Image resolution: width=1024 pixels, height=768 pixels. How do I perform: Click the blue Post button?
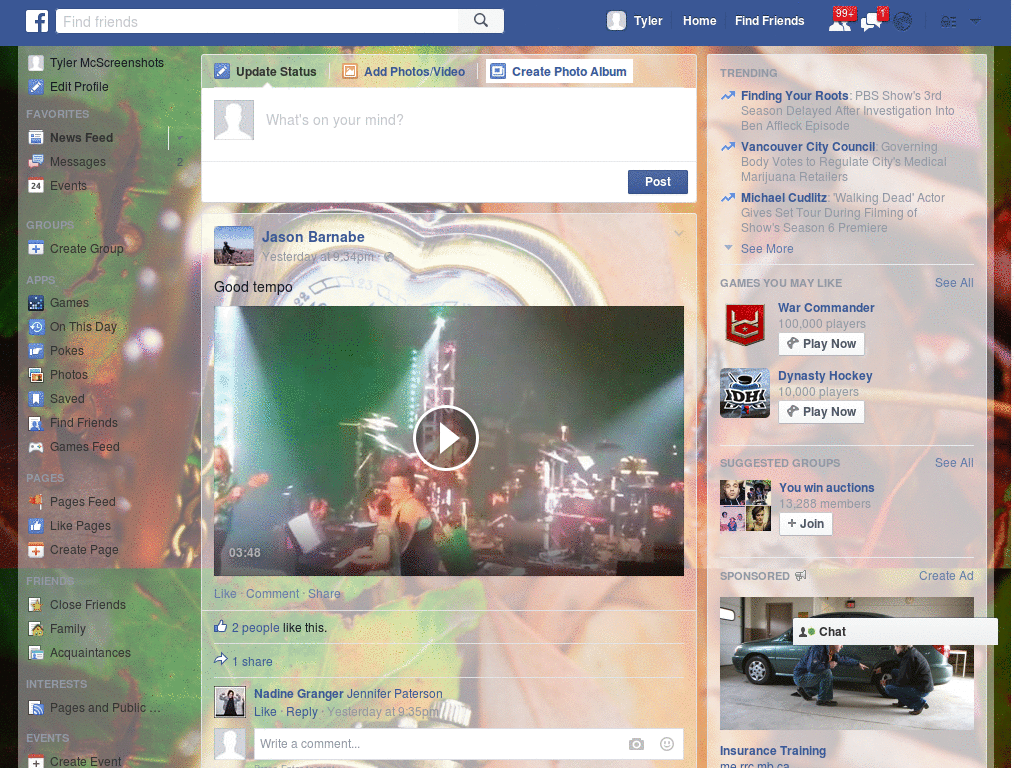pyautogui.click(x=658, y=182)
